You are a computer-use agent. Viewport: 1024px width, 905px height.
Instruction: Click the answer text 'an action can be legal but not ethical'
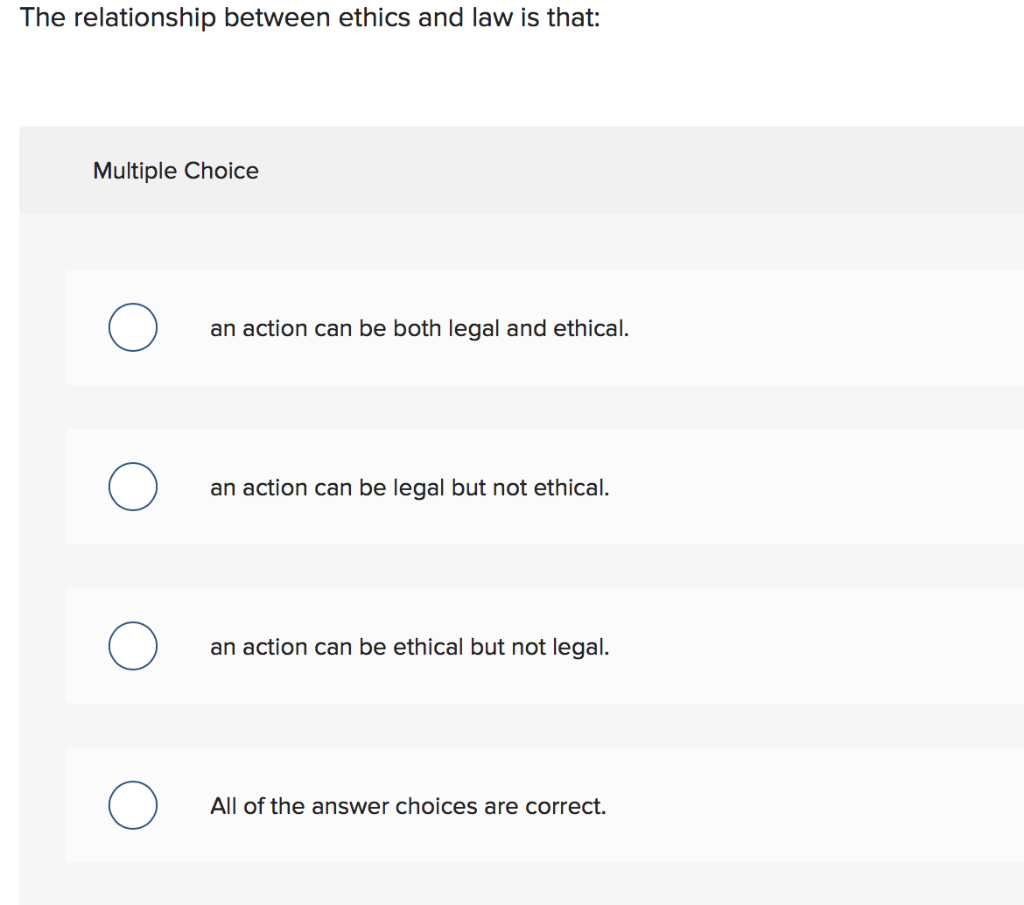pyautogui.click(x=409, y=487)
